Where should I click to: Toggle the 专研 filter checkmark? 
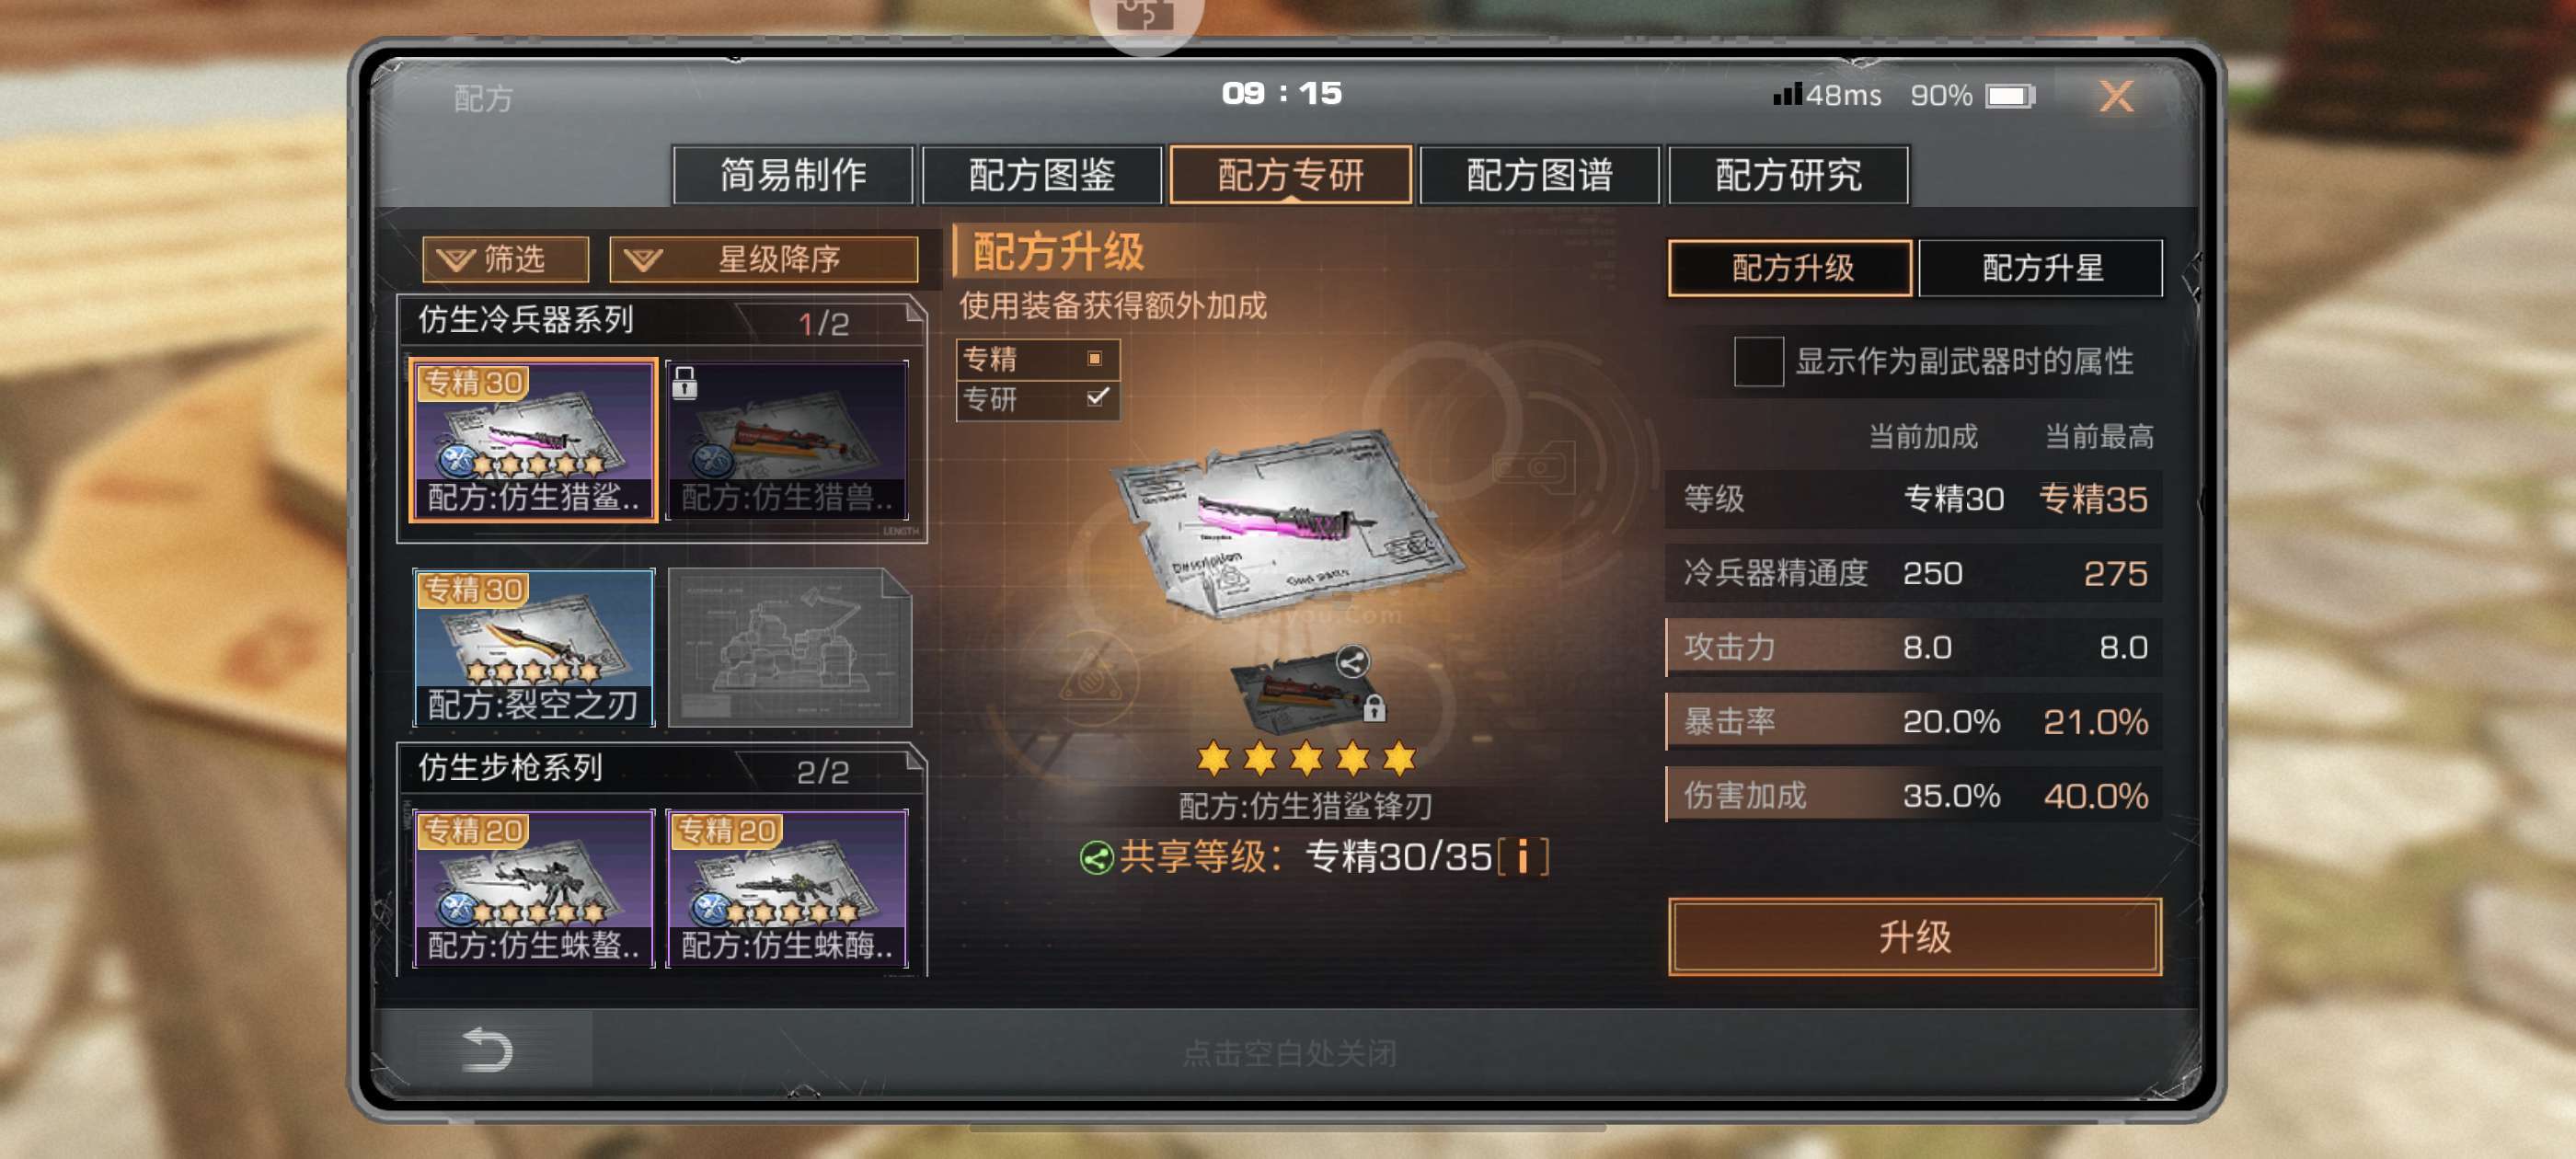pyautogui.click(x=1097, y=398)
